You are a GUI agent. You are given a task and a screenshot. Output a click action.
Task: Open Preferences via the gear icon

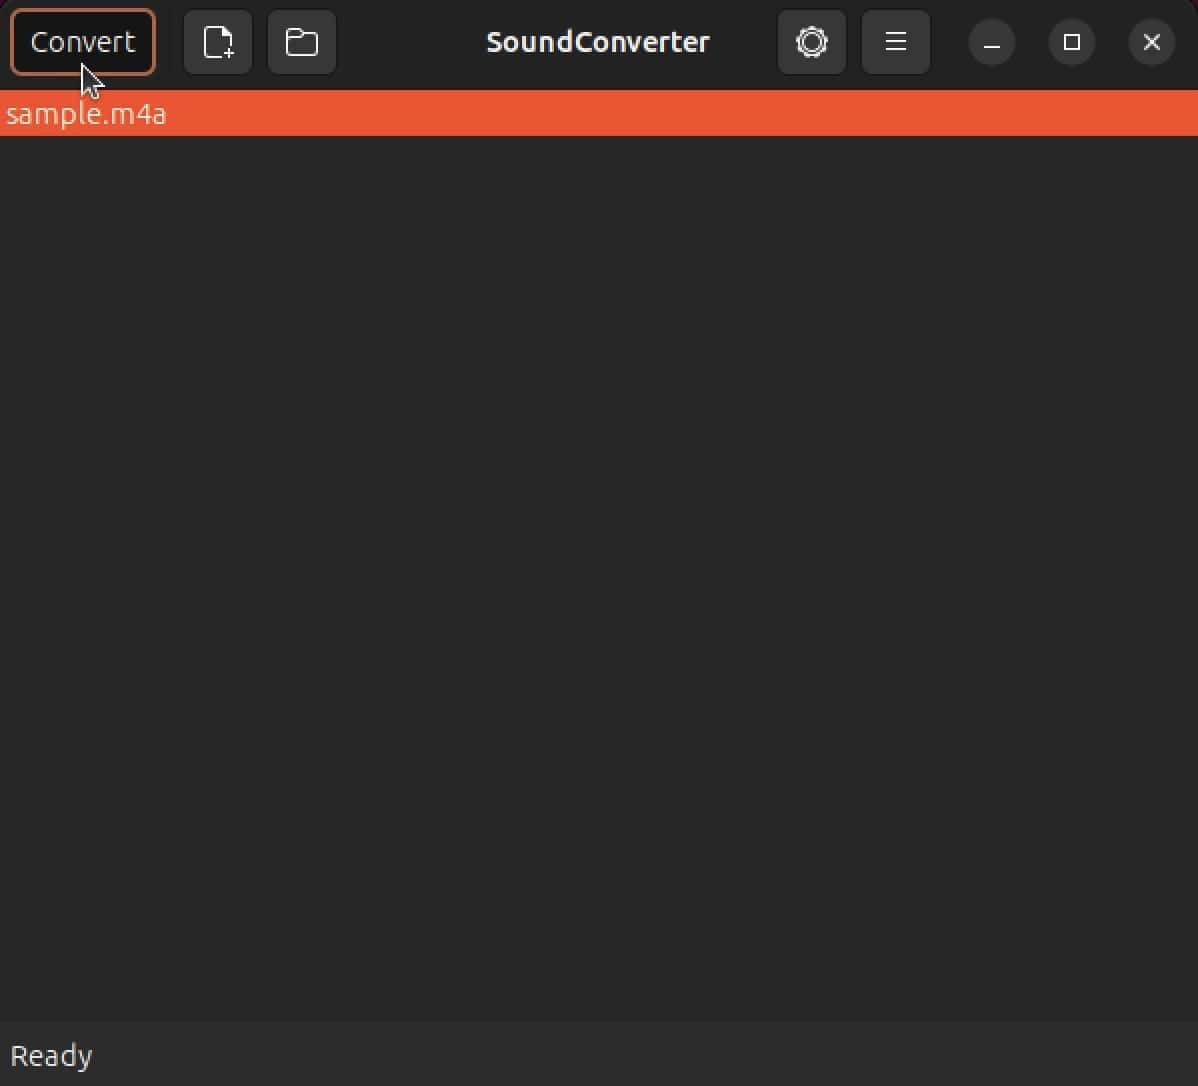point(811,42)
